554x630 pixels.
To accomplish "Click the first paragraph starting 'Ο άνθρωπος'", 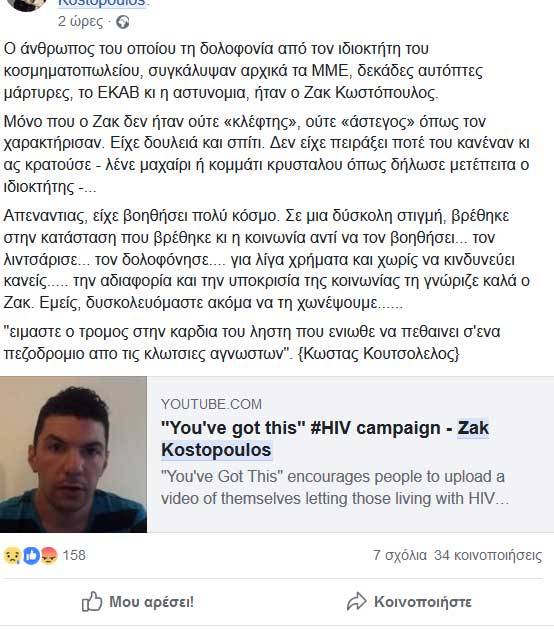I will pos(243,71).
